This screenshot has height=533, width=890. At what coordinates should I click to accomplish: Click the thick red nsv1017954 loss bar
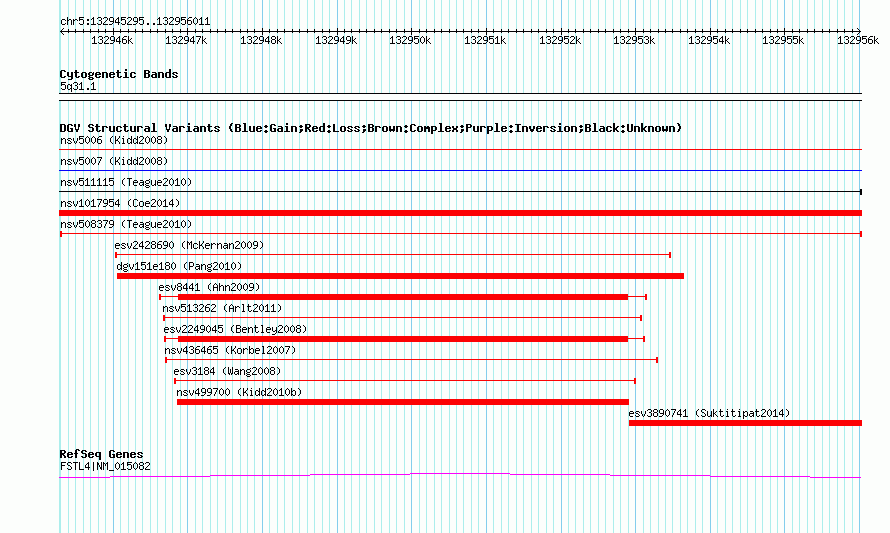460,213
